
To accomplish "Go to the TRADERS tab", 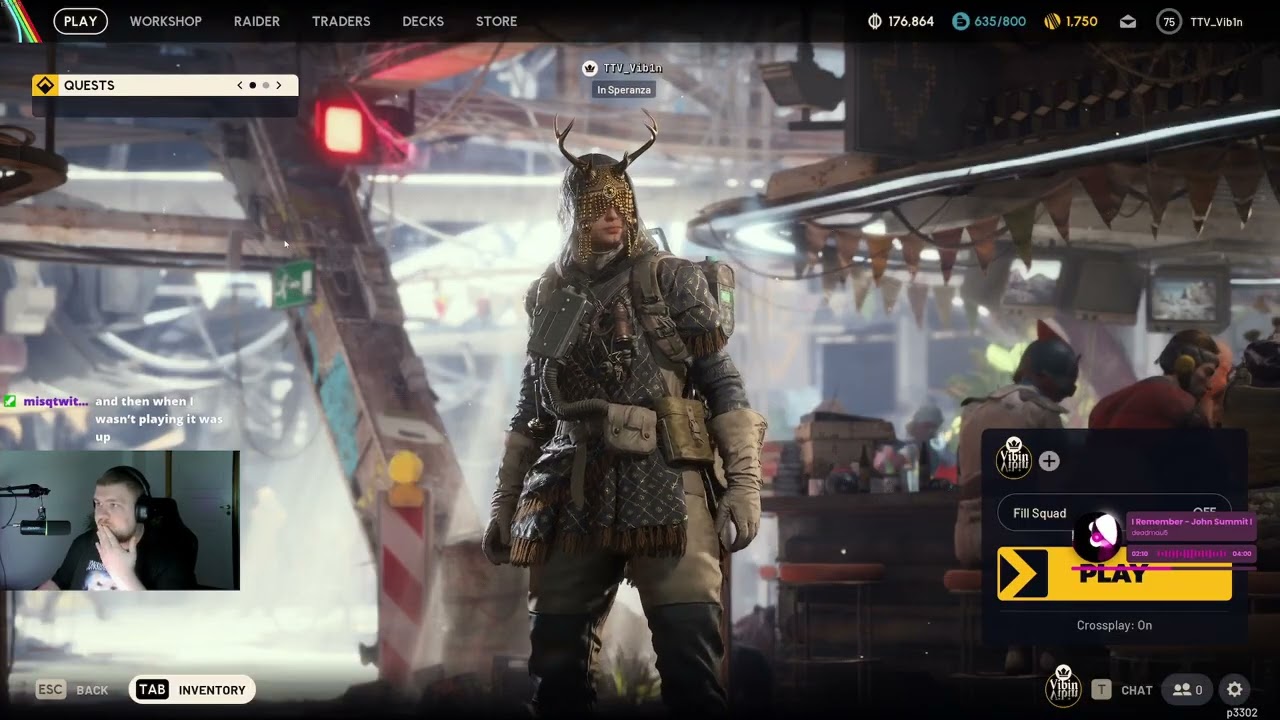I will coord(341,21).
